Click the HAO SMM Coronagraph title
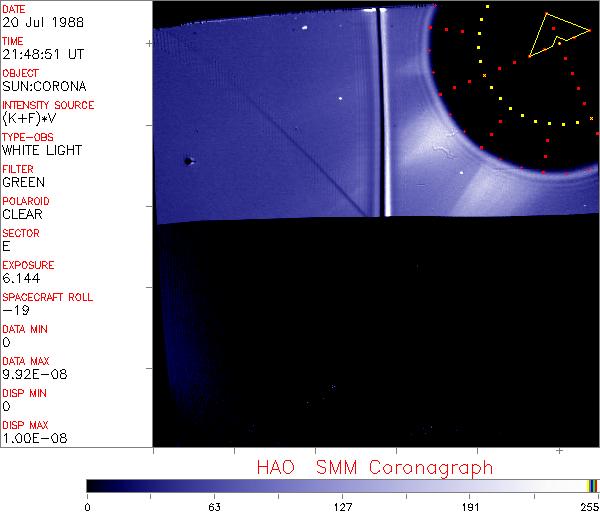Image resolution: width=600 pixels, height=512 pixels. coord(374,467)
